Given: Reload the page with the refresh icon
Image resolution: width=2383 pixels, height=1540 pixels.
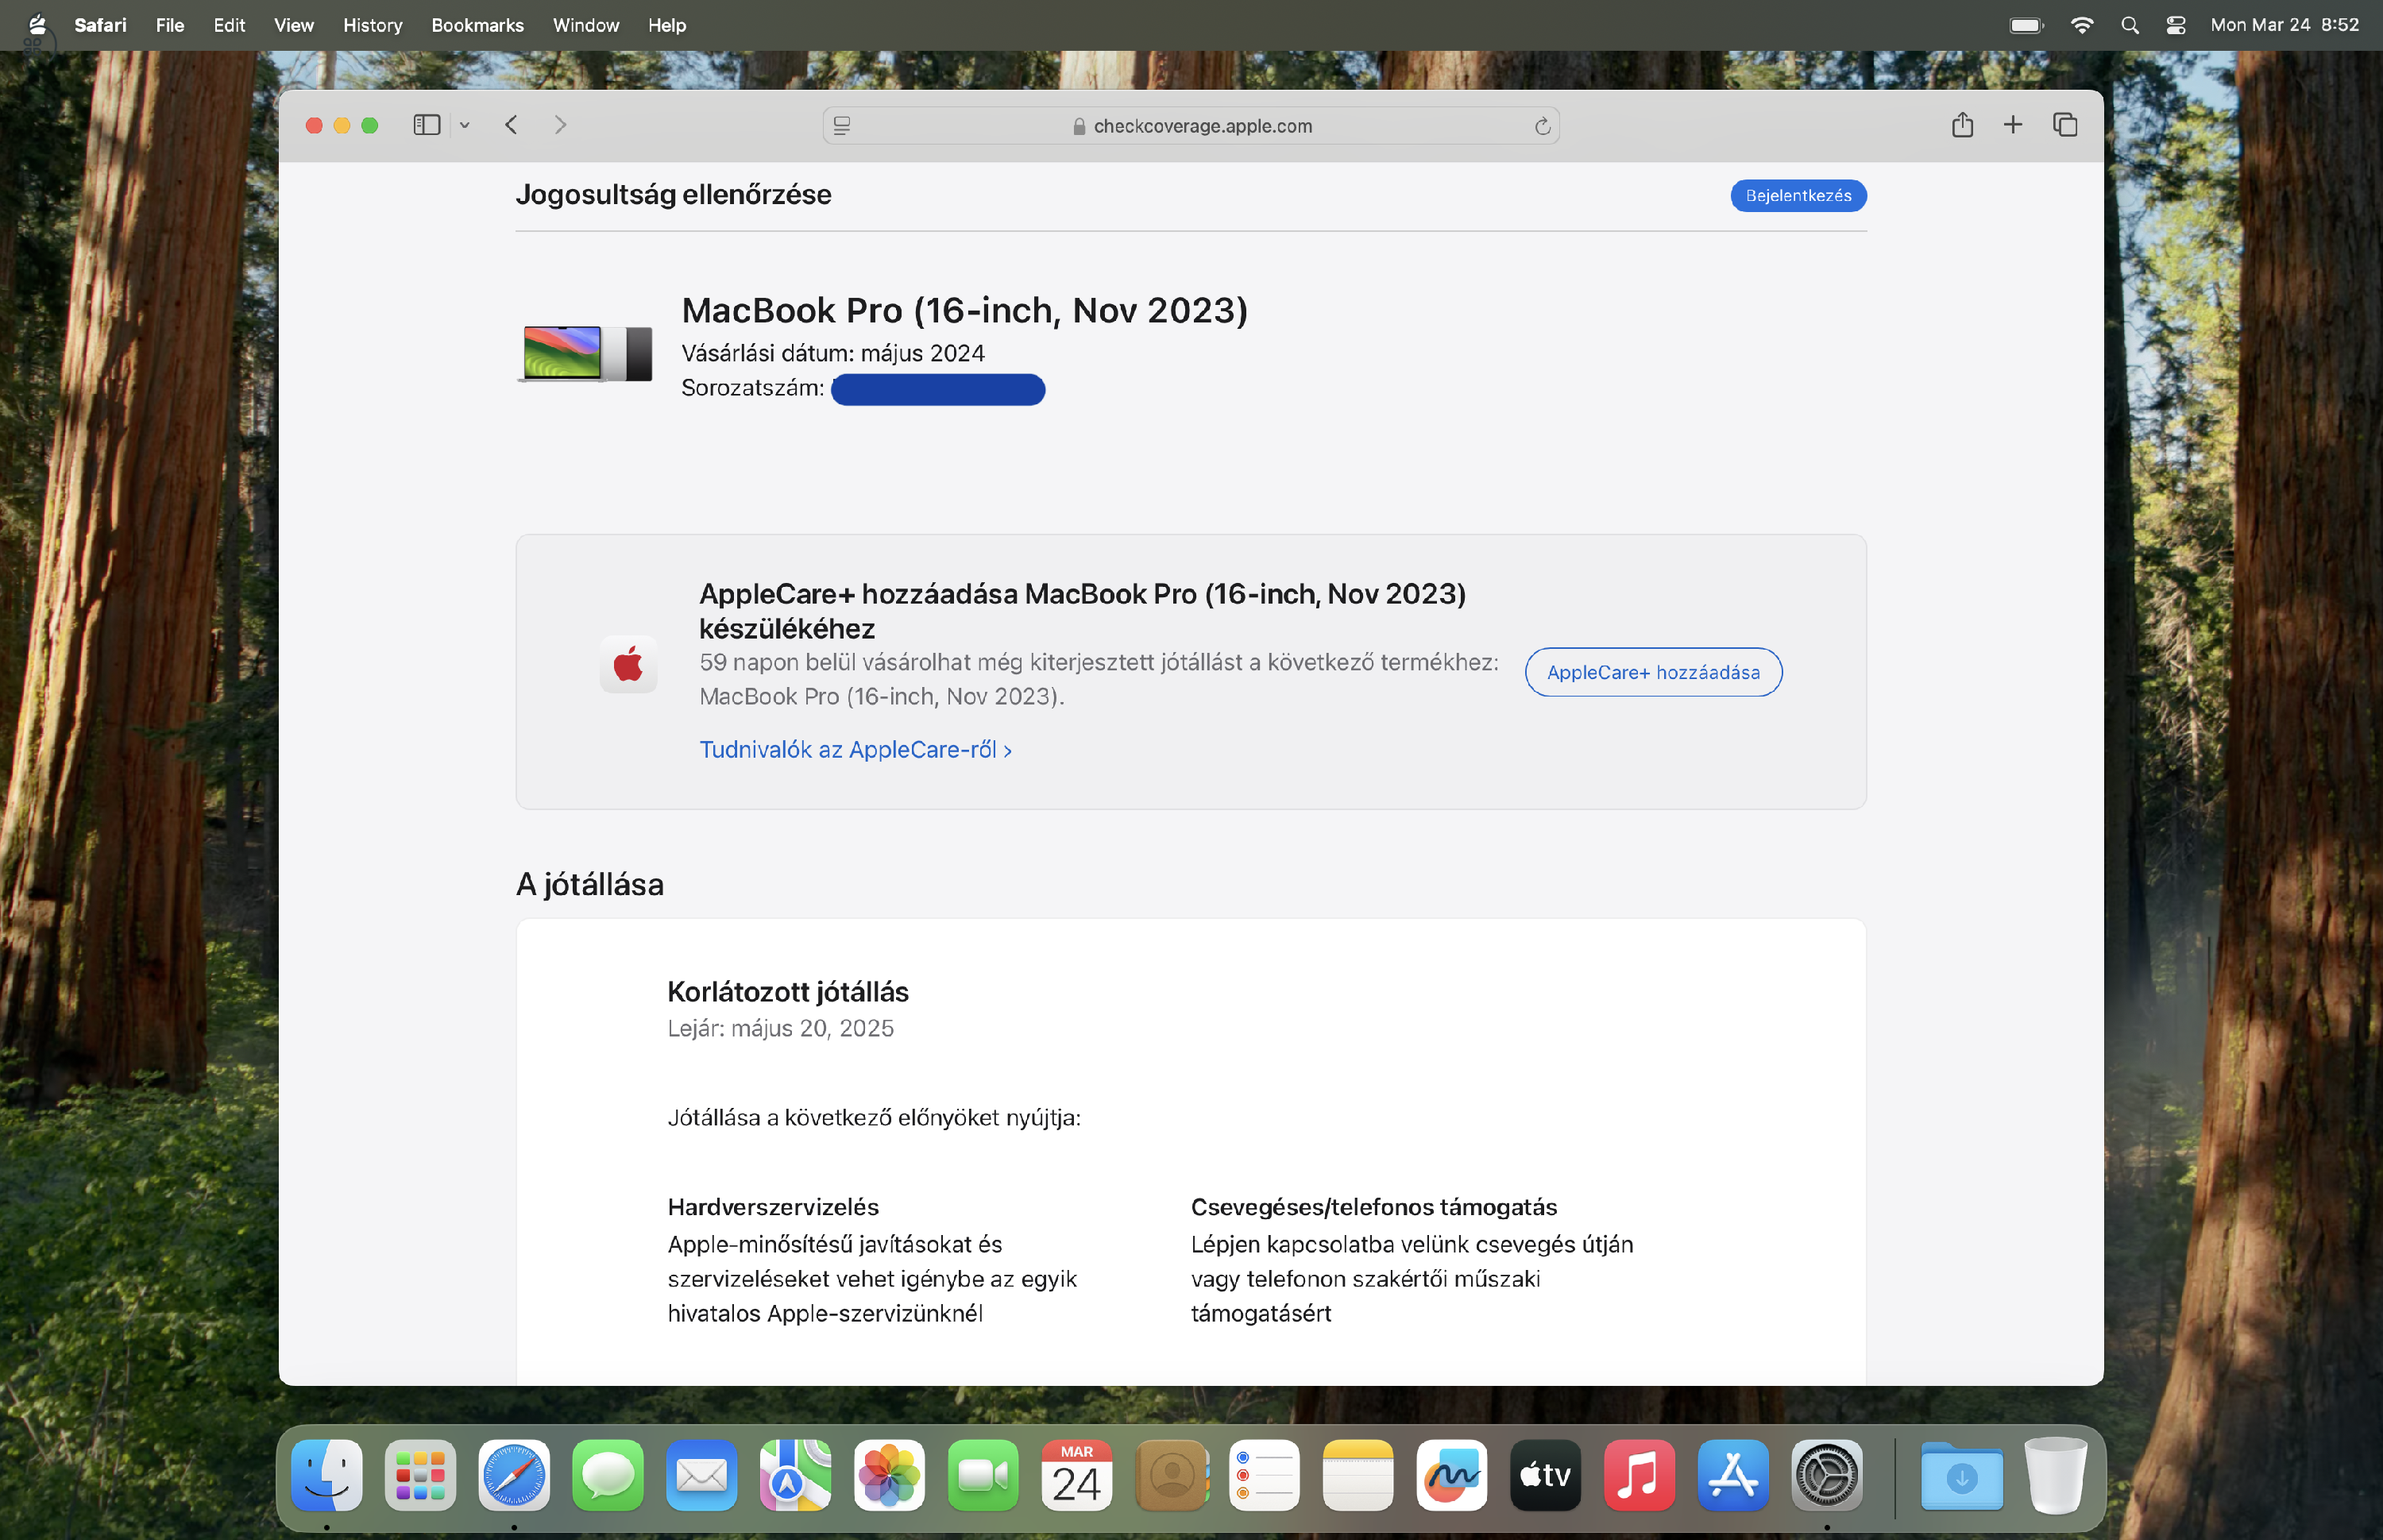Looking at the screenshot, I should tap(1542, 126).
